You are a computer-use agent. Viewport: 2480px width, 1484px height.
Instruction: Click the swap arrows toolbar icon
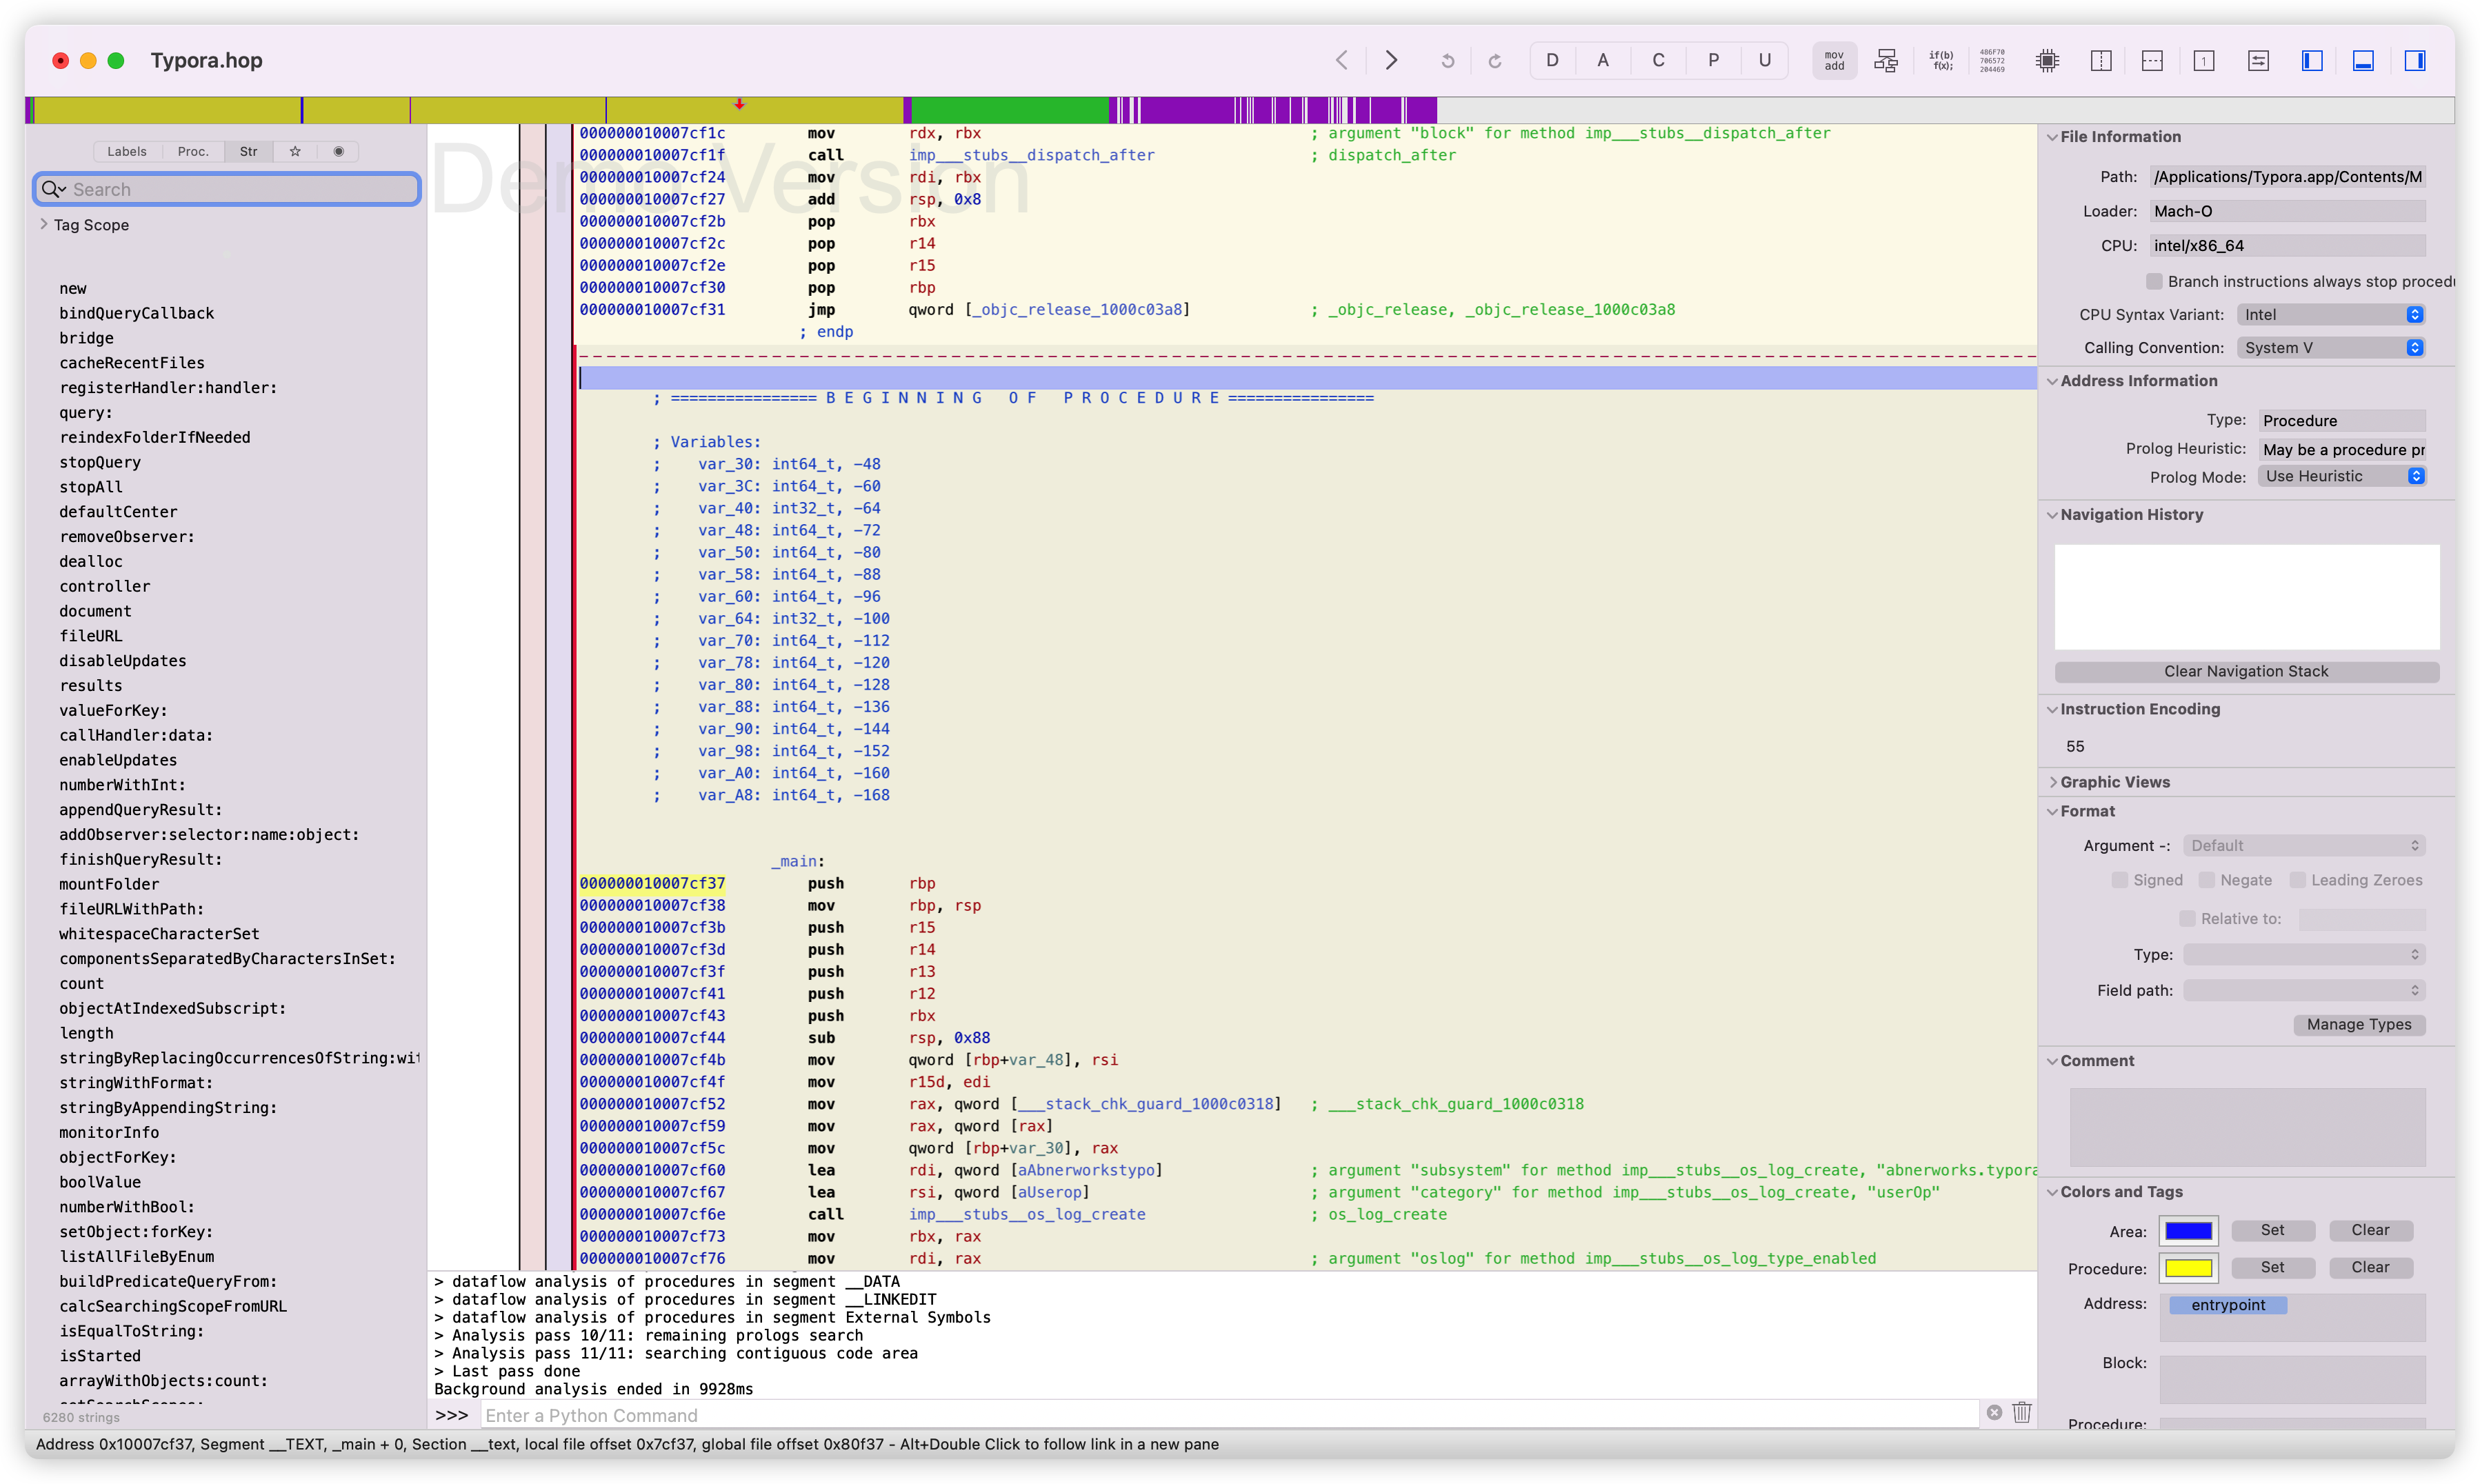click(2258, 61)
